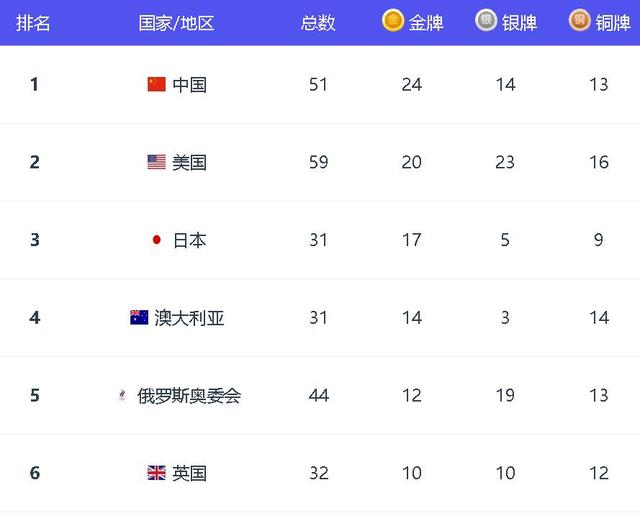The width and height of the screenshot is (640, 521).
Task: Click the United States flag icon
Action: [x=157, y=162]
